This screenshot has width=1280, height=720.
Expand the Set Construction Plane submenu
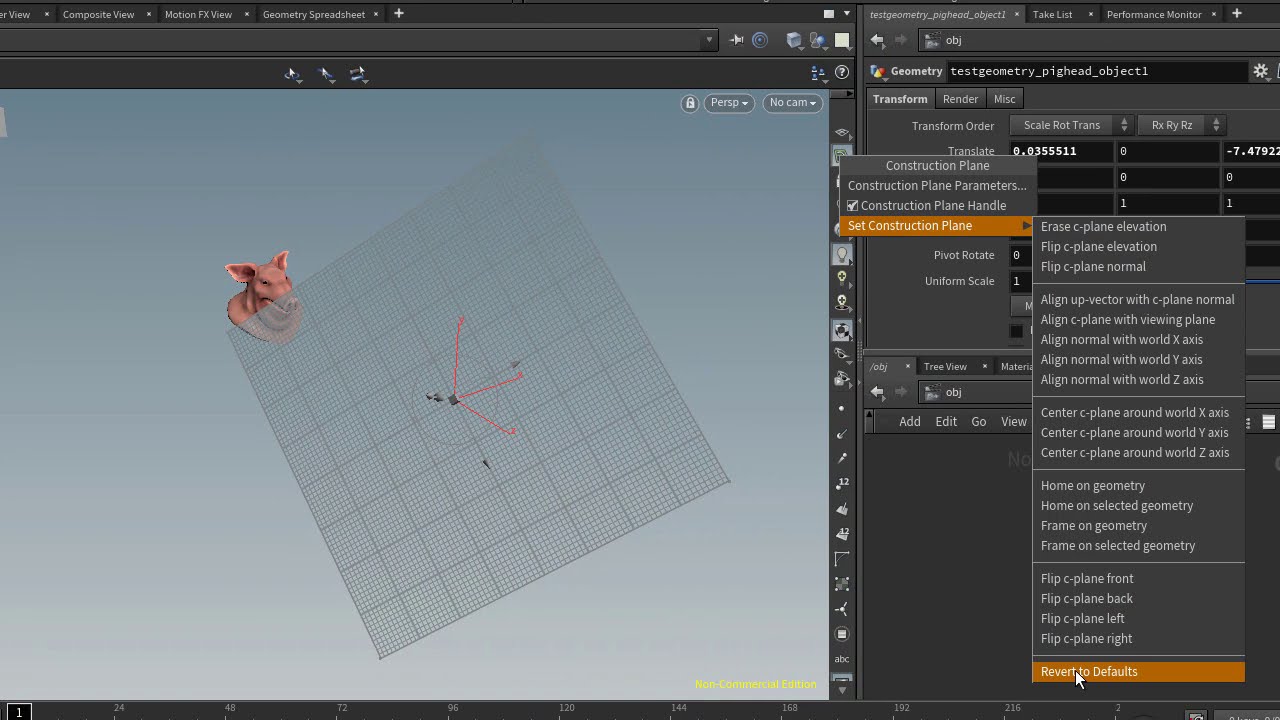(x=936, y=226)
